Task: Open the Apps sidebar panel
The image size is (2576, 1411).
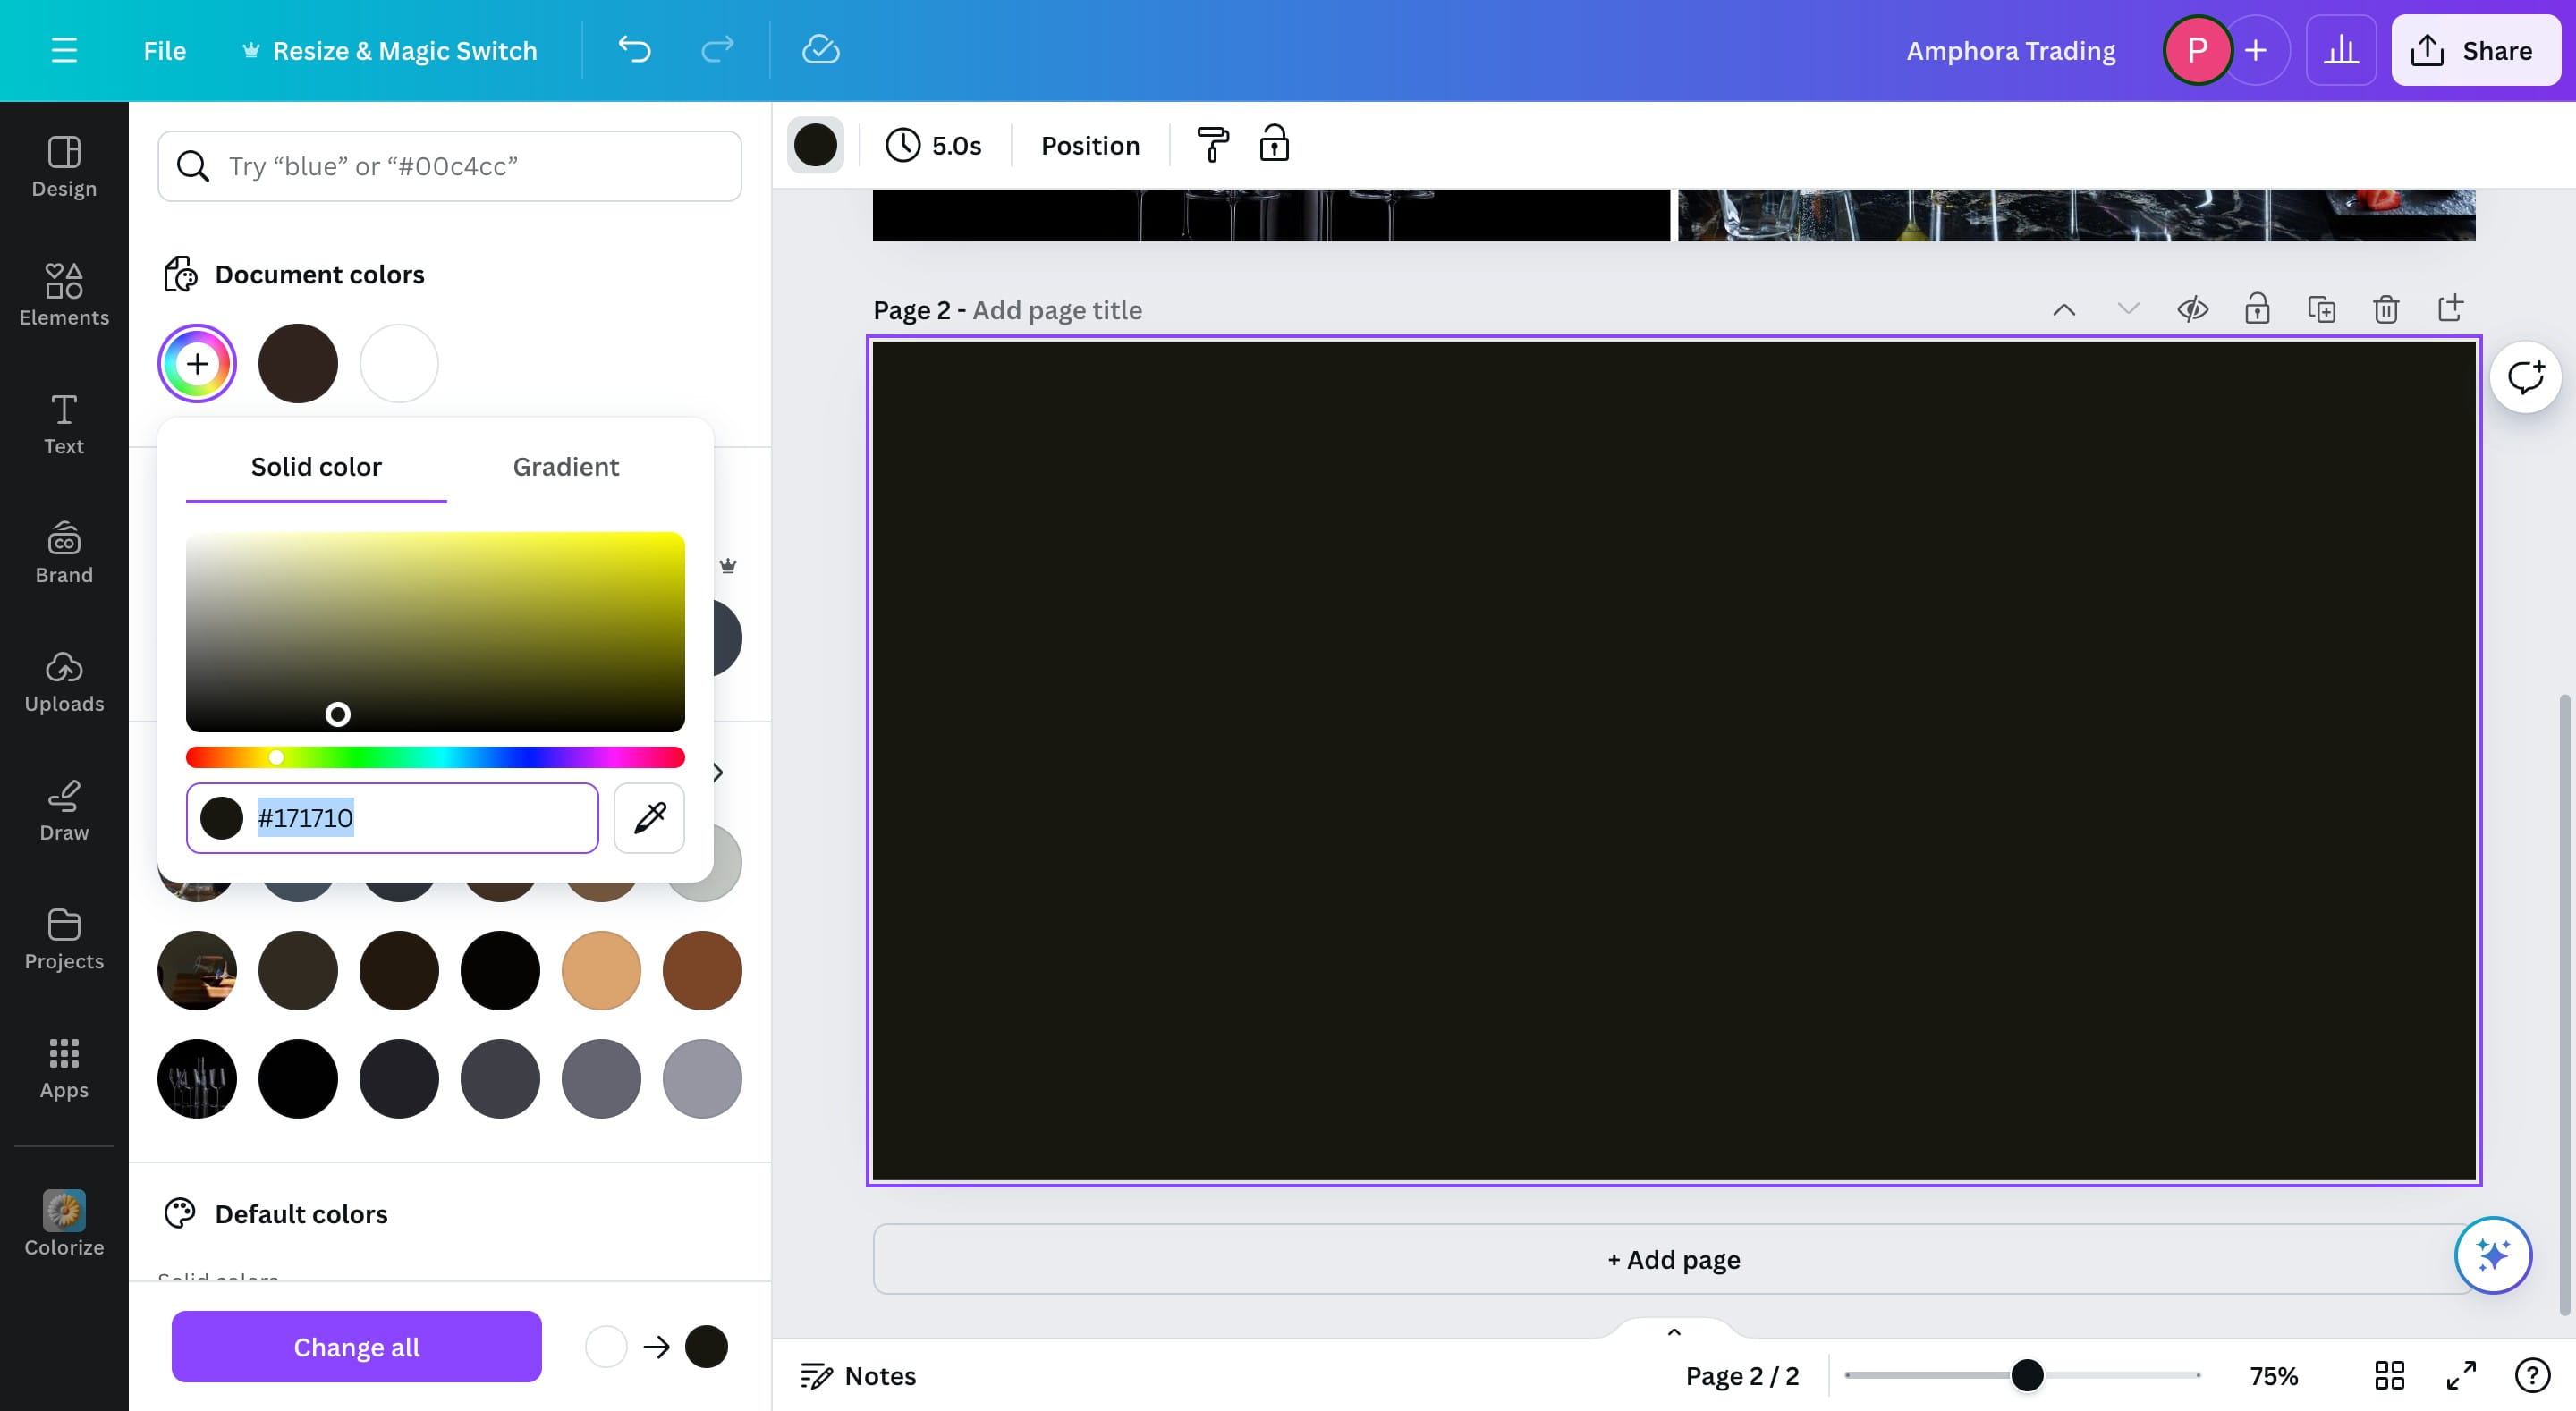Action: (x=64, y=1068)
